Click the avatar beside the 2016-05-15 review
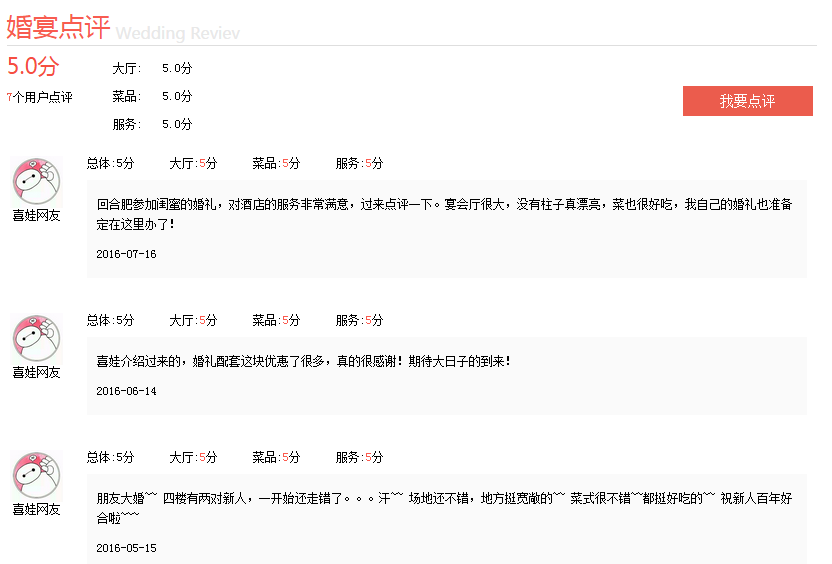832x564 pixels. point(36,475)
